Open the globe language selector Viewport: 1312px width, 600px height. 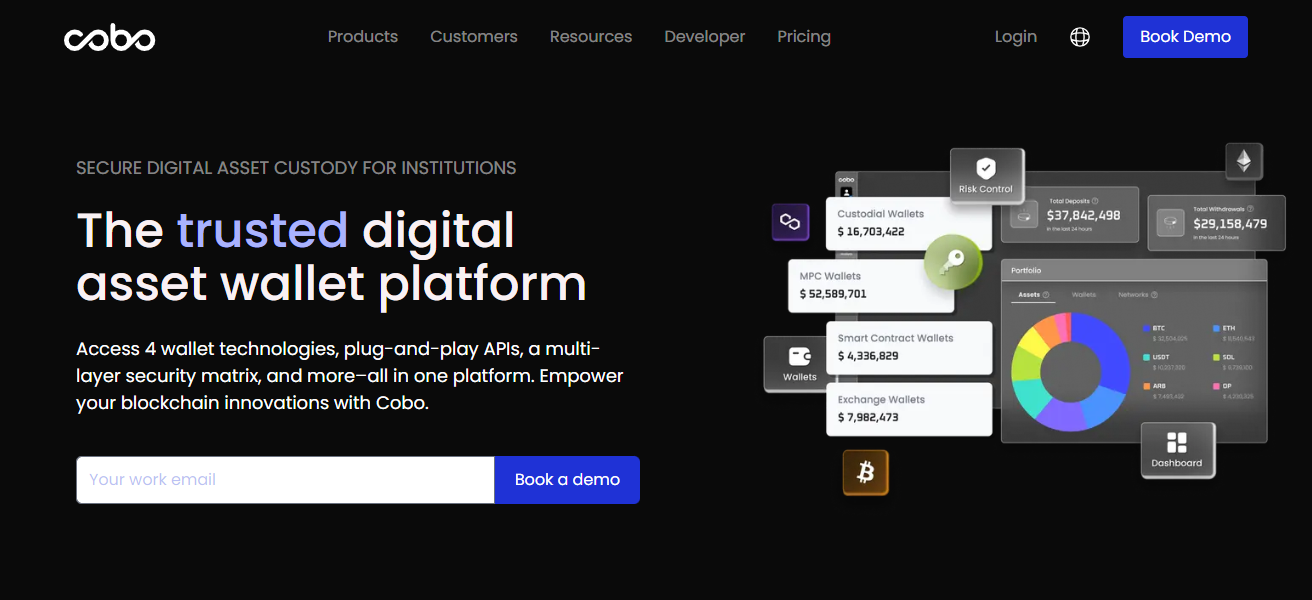pyautogui.click(x=1080, y=37)
